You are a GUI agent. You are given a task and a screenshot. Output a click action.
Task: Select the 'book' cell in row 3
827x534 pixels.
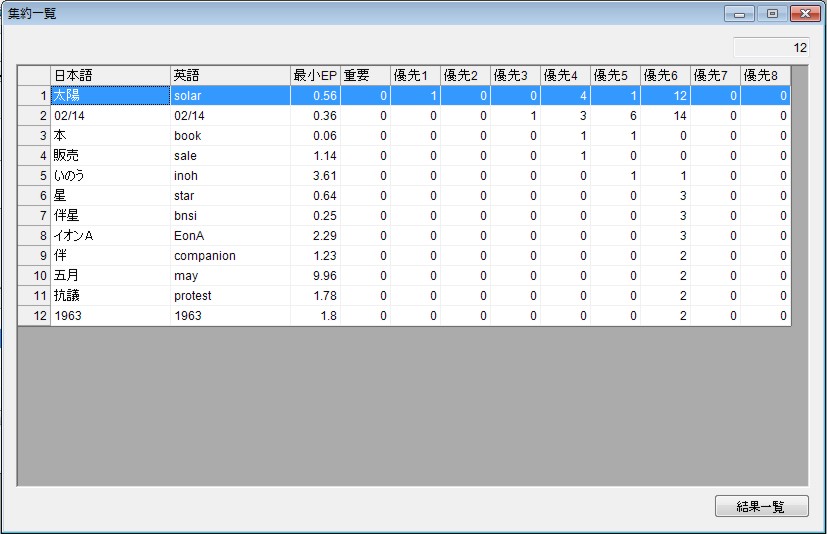click(230, 136)
